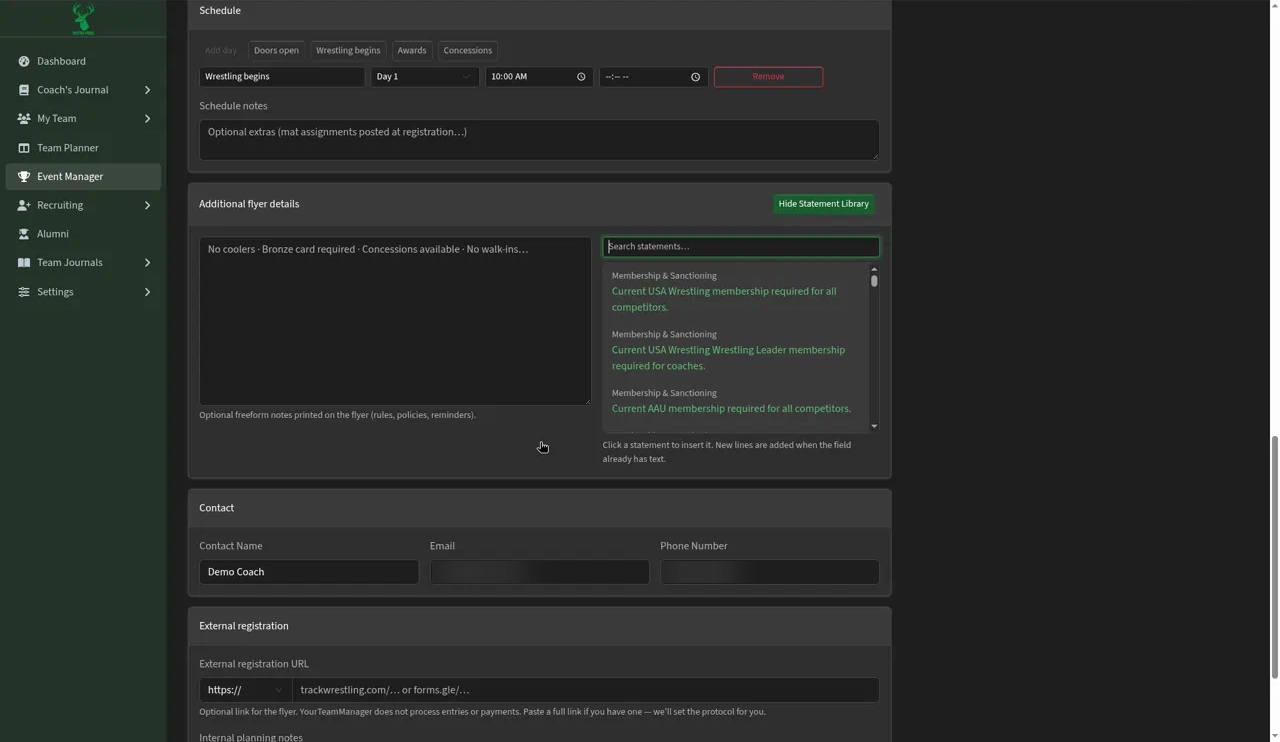The height and width of the screenshot is (742, 1280).
Task: Click the Dashboard gauge icon
Action: (24, 61)
